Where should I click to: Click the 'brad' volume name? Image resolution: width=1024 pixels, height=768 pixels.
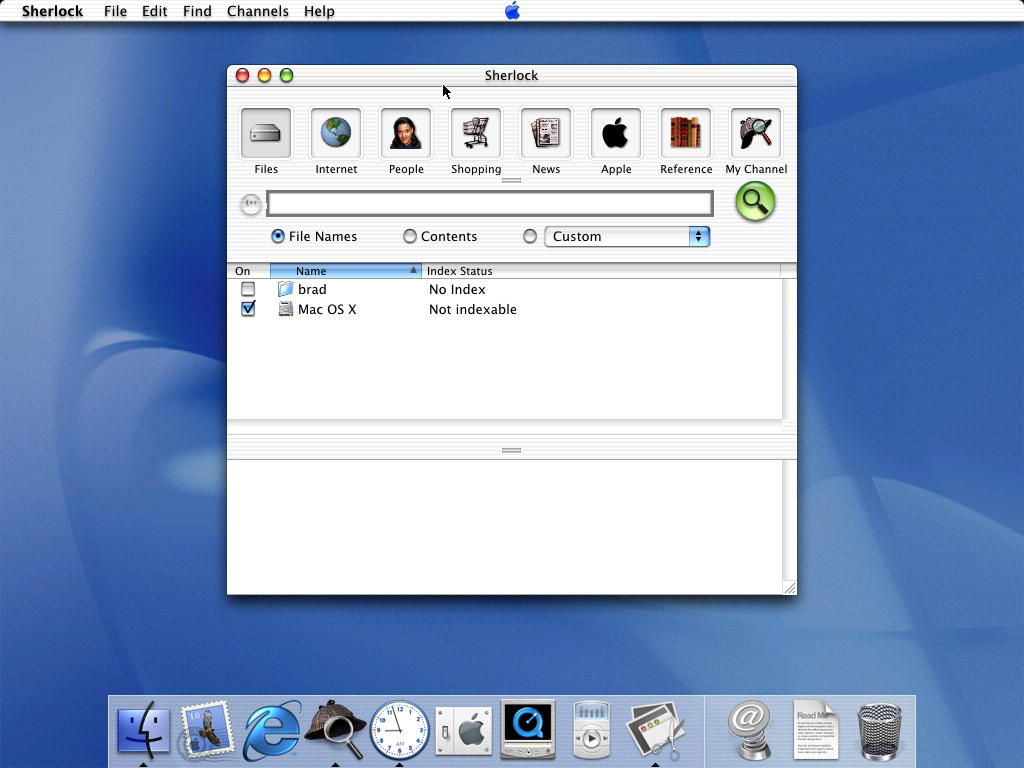tap(312, 289)
